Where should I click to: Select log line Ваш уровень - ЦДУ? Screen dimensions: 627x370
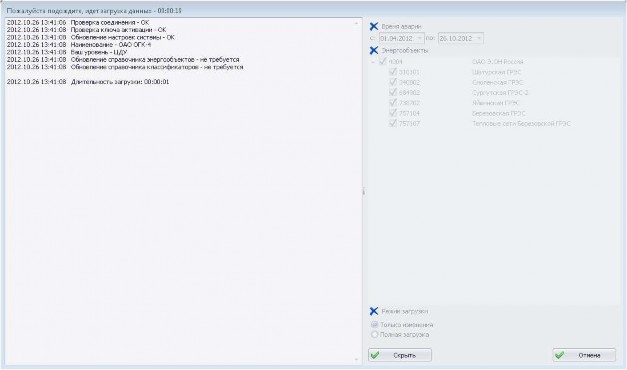(67, 52)
